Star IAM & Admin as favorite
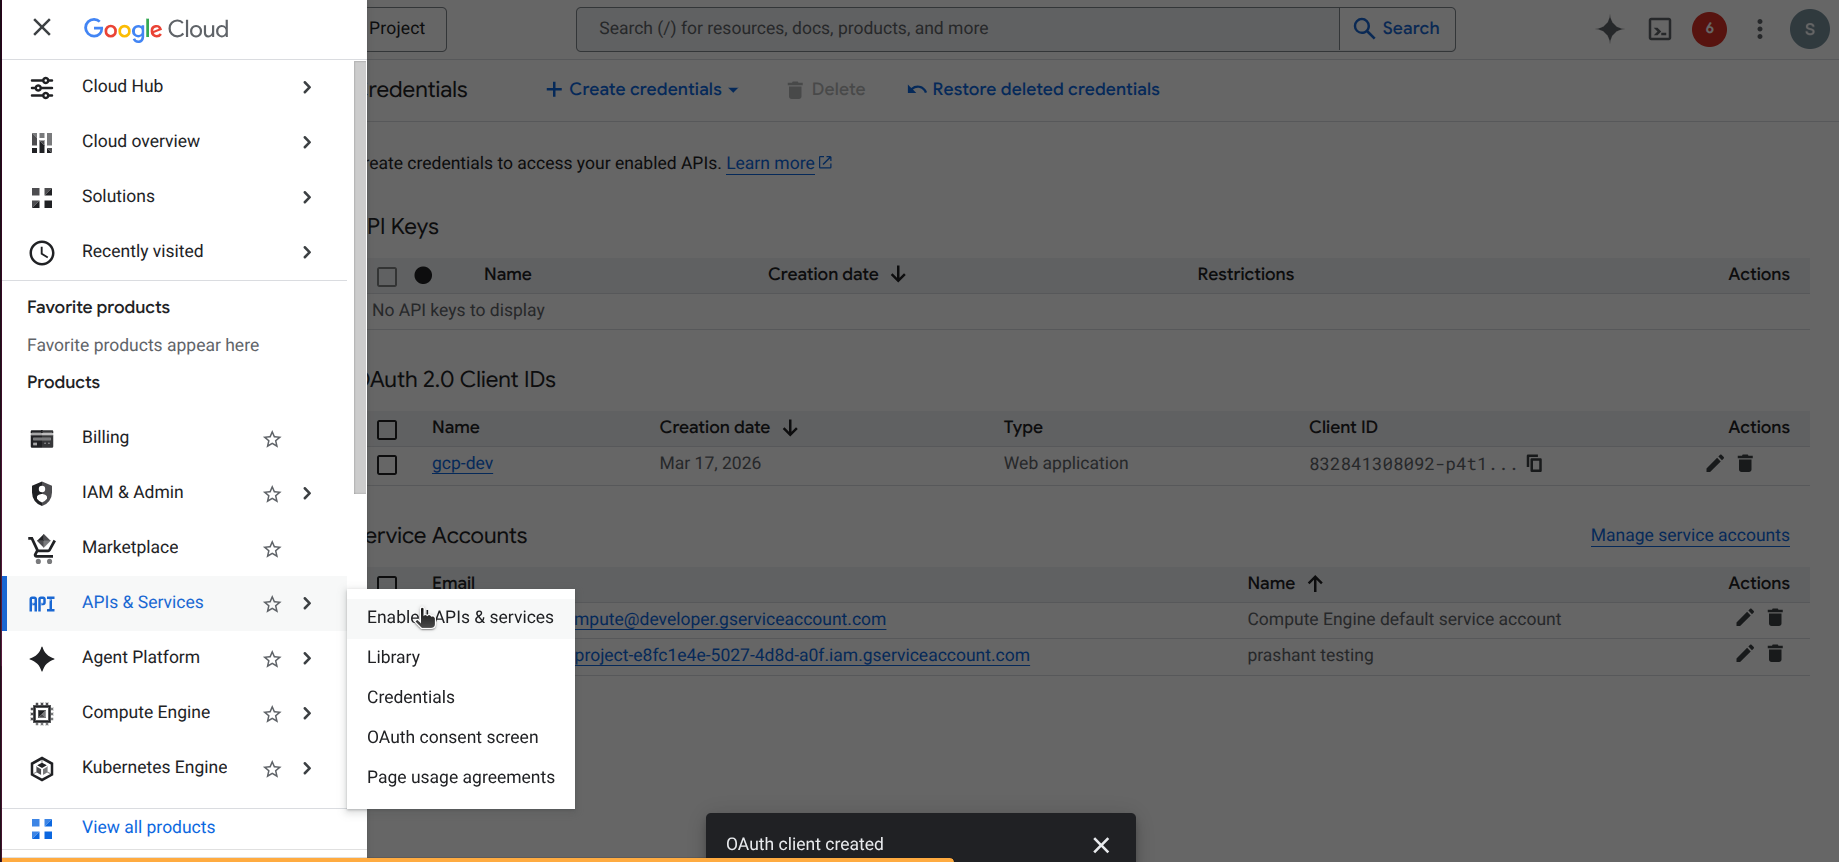The image size is (1839, 862). (x=272, y=494)
